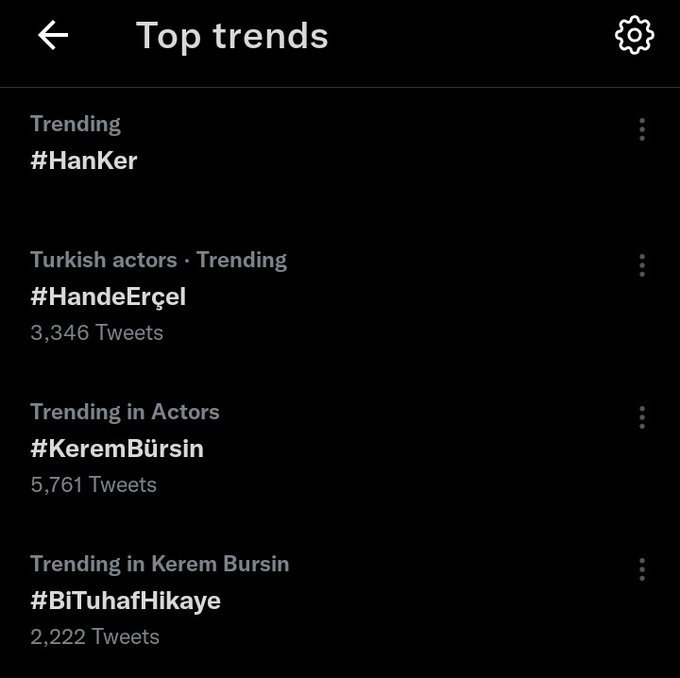This screenshot has height=678, width=680.
Task: Click the Top trends page title
Action: point(232,36)
